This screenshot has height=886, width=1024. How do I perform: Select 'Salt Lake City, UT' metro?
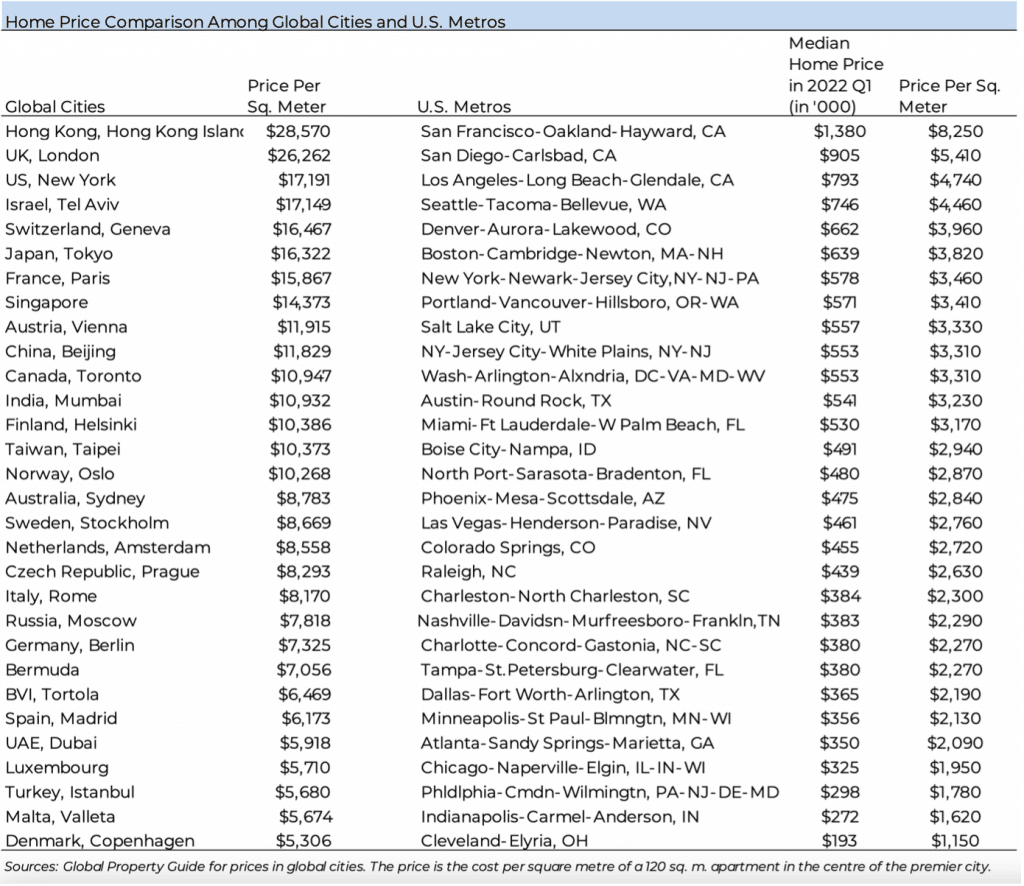click(490, 327)
